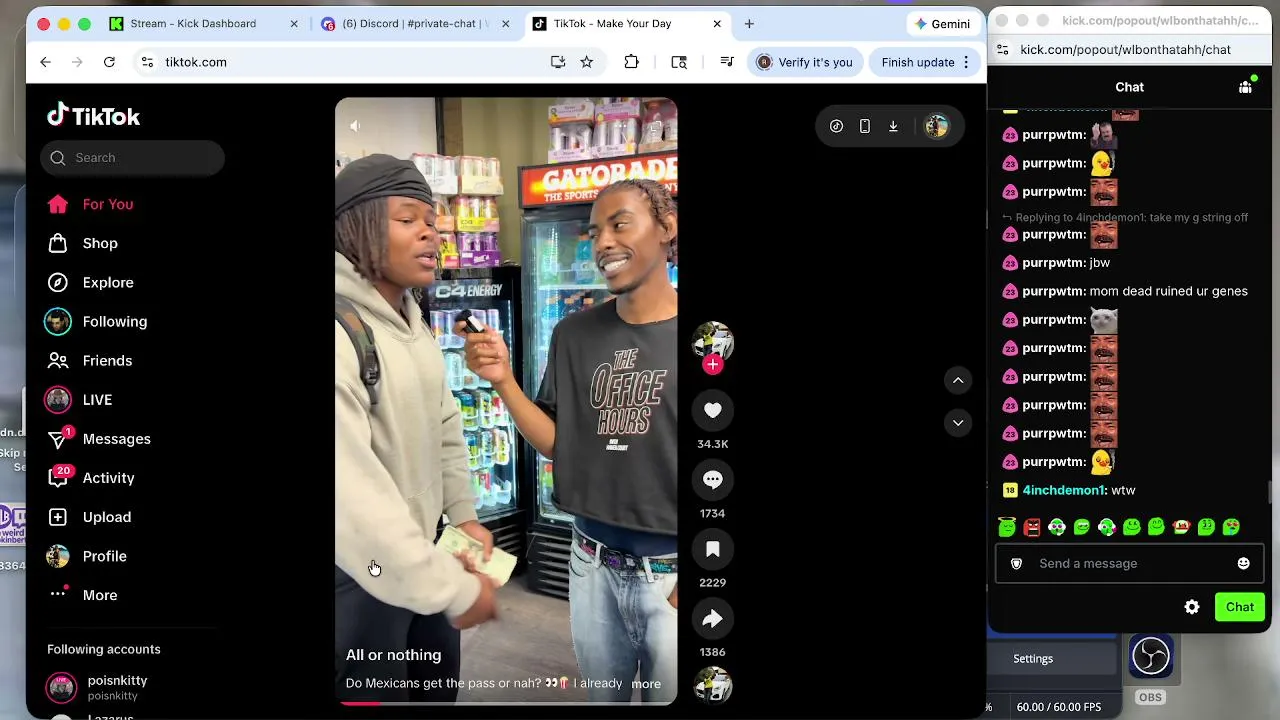This screenshot has width=1280, height=720.
Task: Go to next video with down arrow
Action: (958, 423)
